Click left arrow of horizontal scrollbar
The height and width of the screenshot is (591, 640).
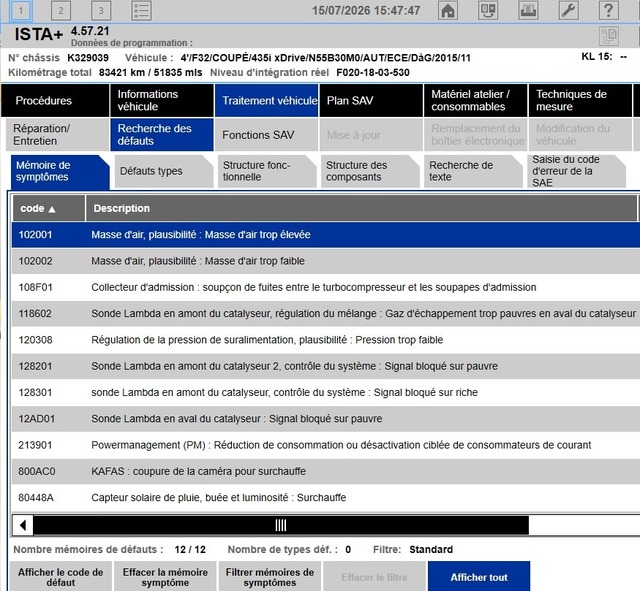(x=23, y=525)
